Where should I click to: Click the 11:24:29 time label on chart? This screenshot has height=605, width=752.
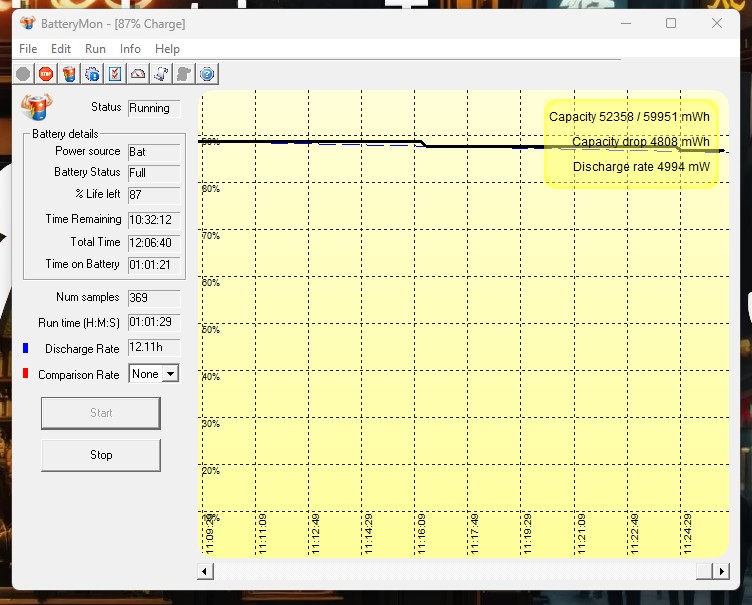pos(687,534)
